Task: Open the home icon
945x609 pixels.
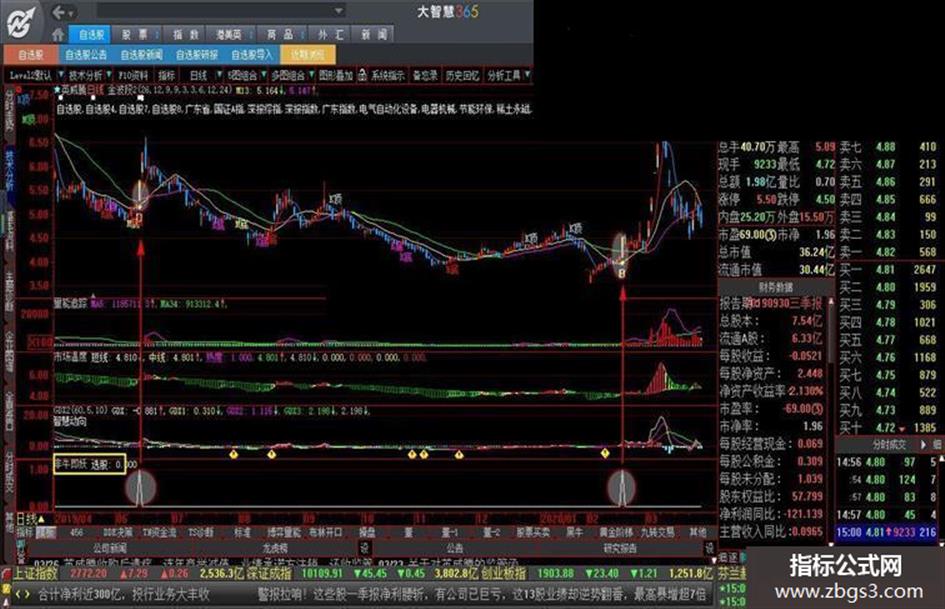Action: 58,34
